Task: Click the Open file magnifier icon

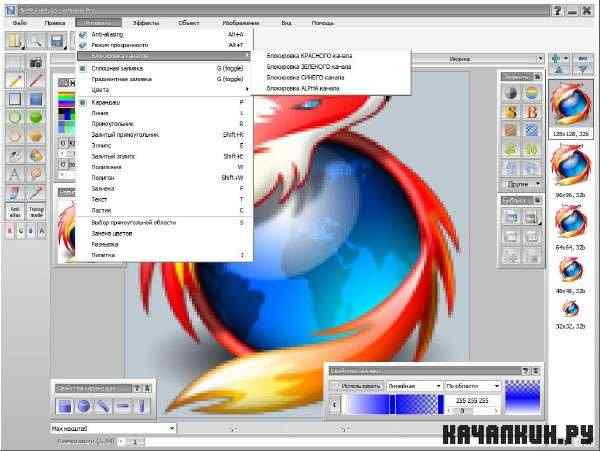Action: [36, 41]
